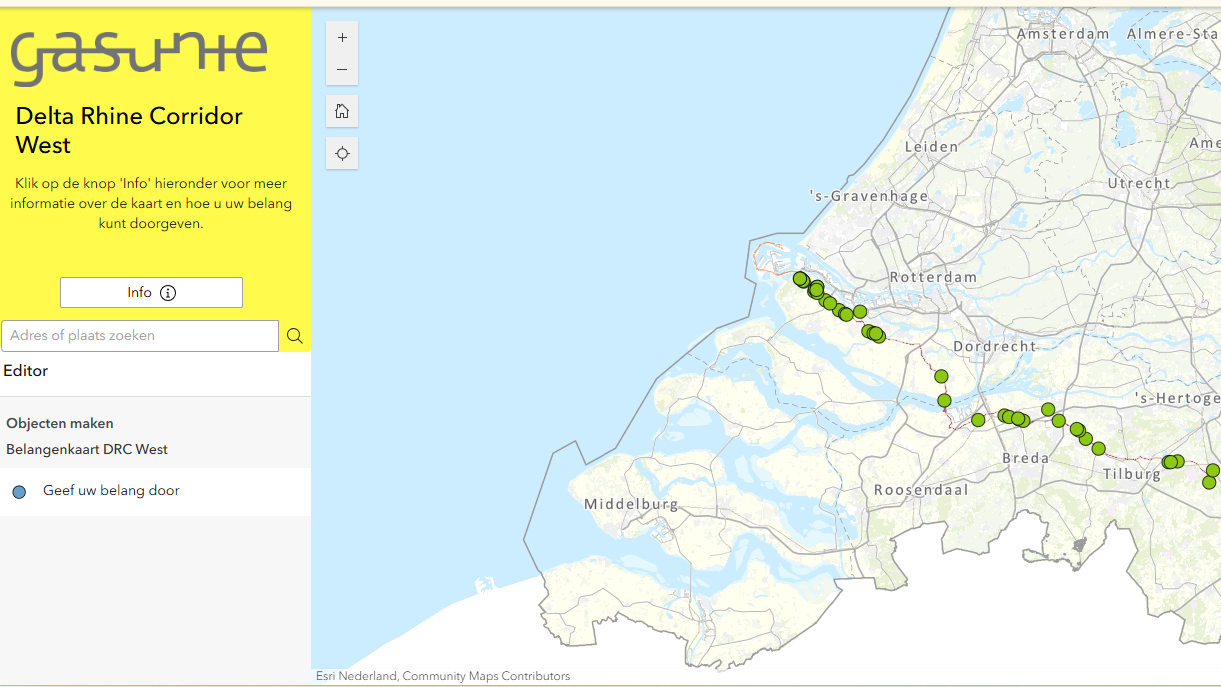The height and width of the screenshot is (687, 1221).
Task: Click the info circle icon on Info button
Action: (x=168, y=293)
